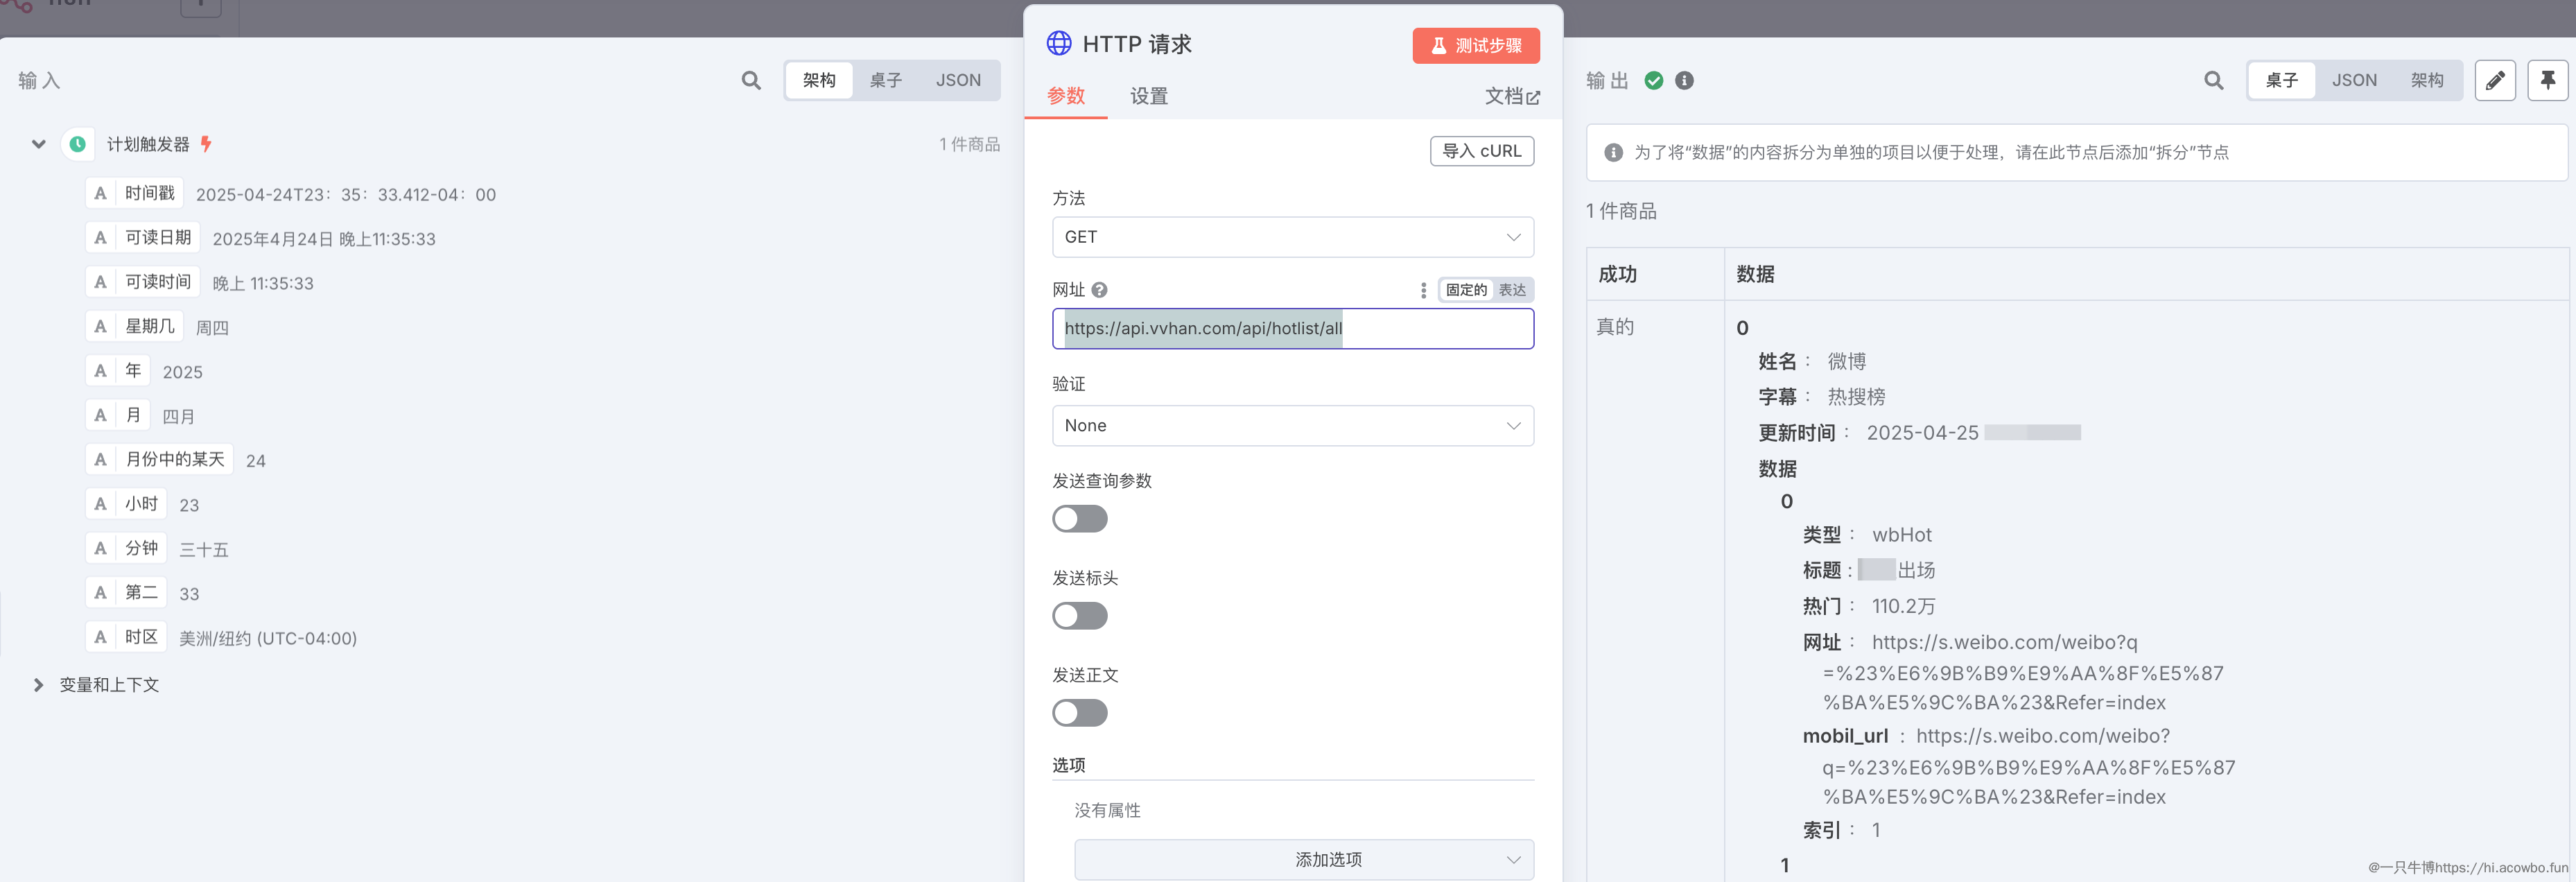Switch to the settings tab
The width and height of the screenshot is (2576, 882).
pos(1148,96)
